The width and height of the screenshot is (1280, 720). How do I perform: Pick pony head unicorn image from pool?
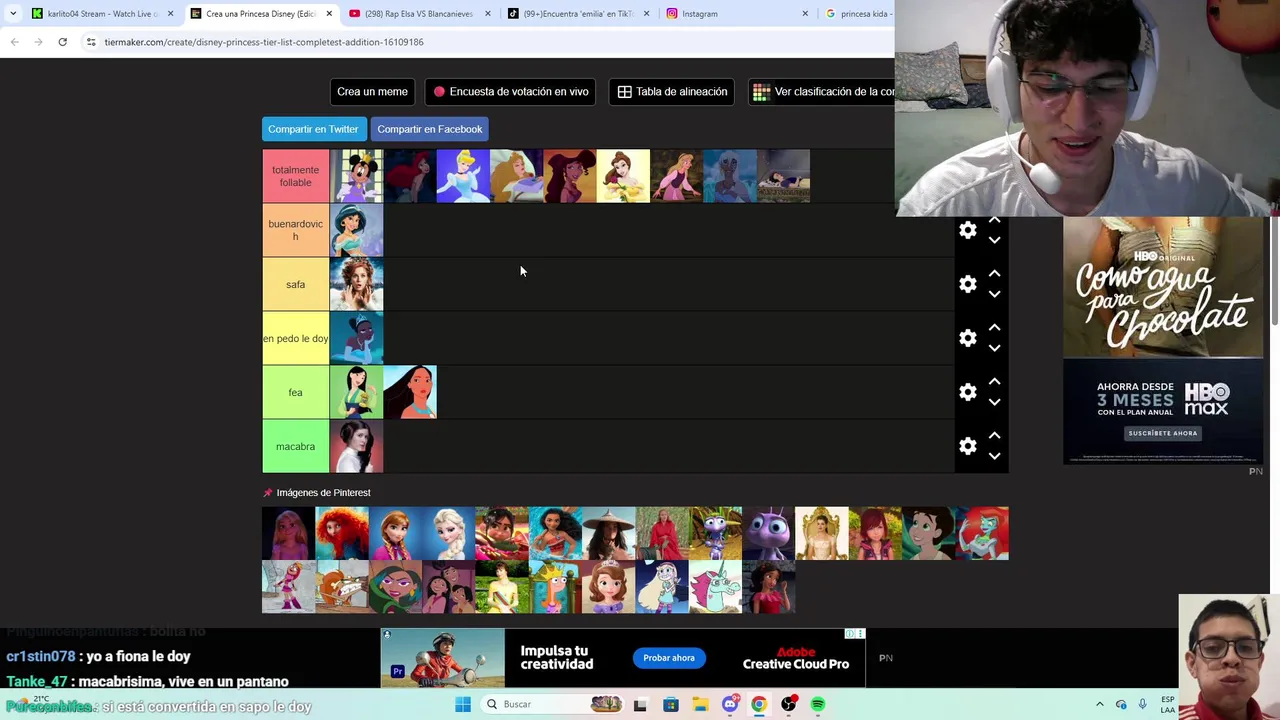(715, 586)
